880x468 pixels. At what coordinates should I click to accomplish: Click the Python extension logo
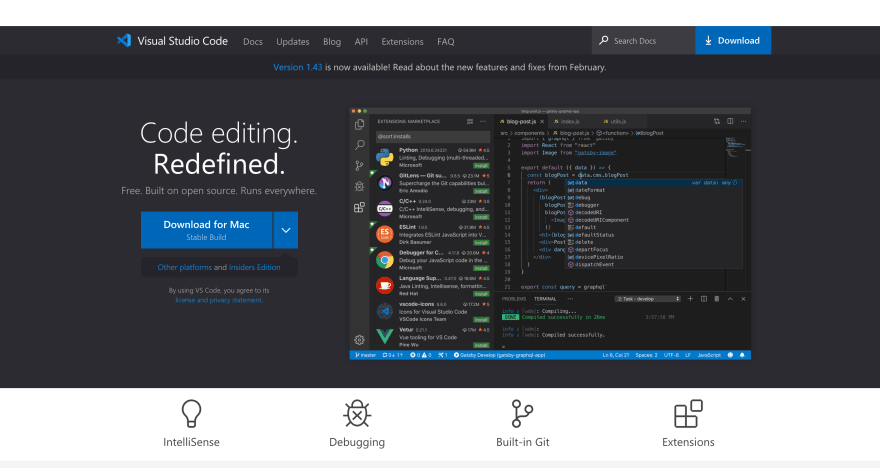click(384, 157)
